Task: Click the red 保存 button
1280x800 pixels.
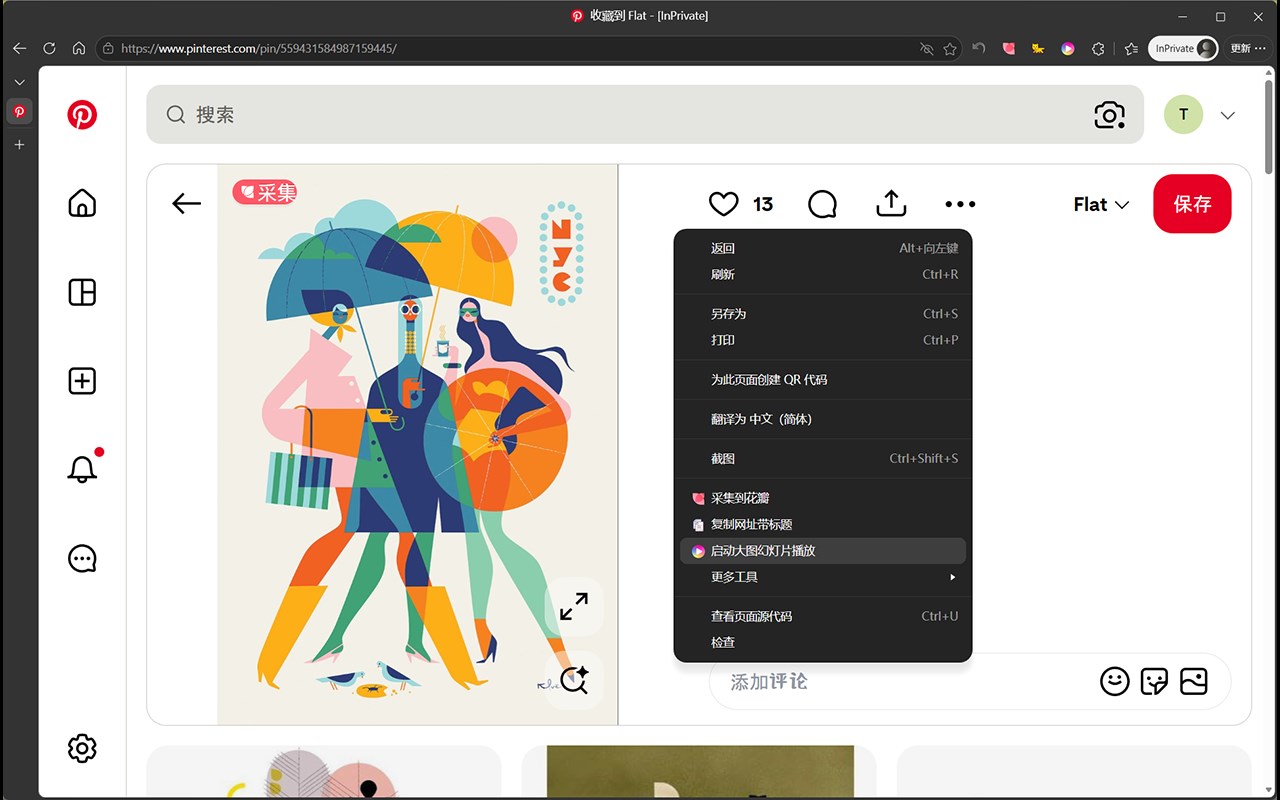Action: pyautogui.click(x=1192, y=204)
